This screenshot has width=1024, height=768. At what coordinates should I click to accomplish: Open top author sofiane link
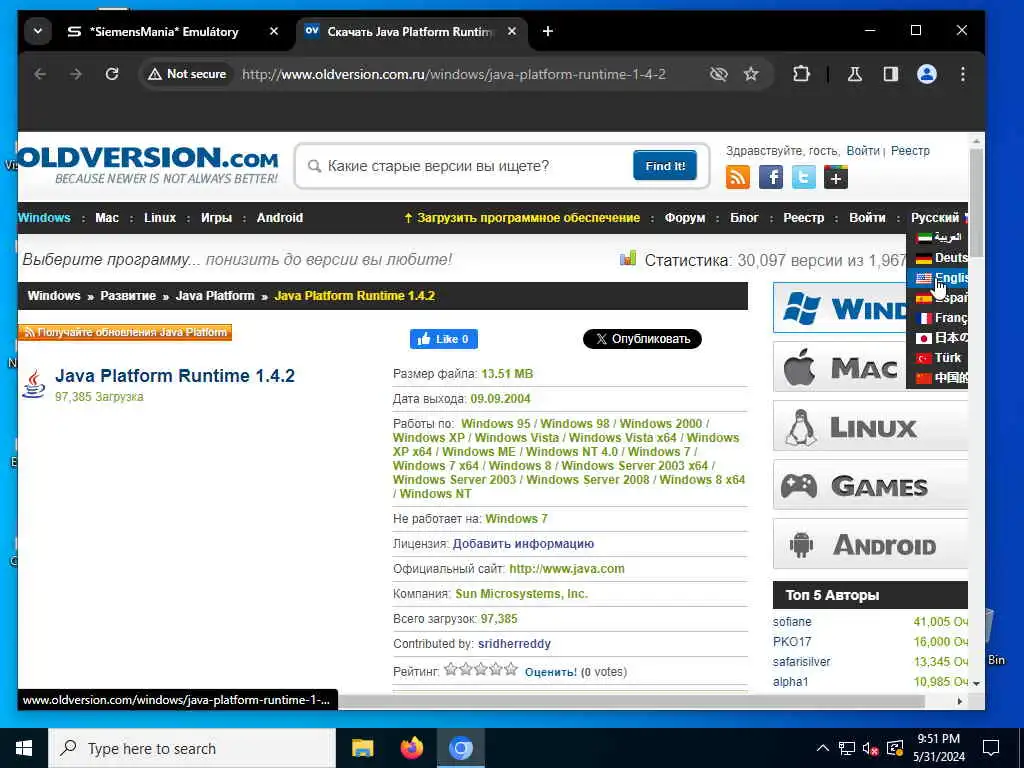point(792,622)
